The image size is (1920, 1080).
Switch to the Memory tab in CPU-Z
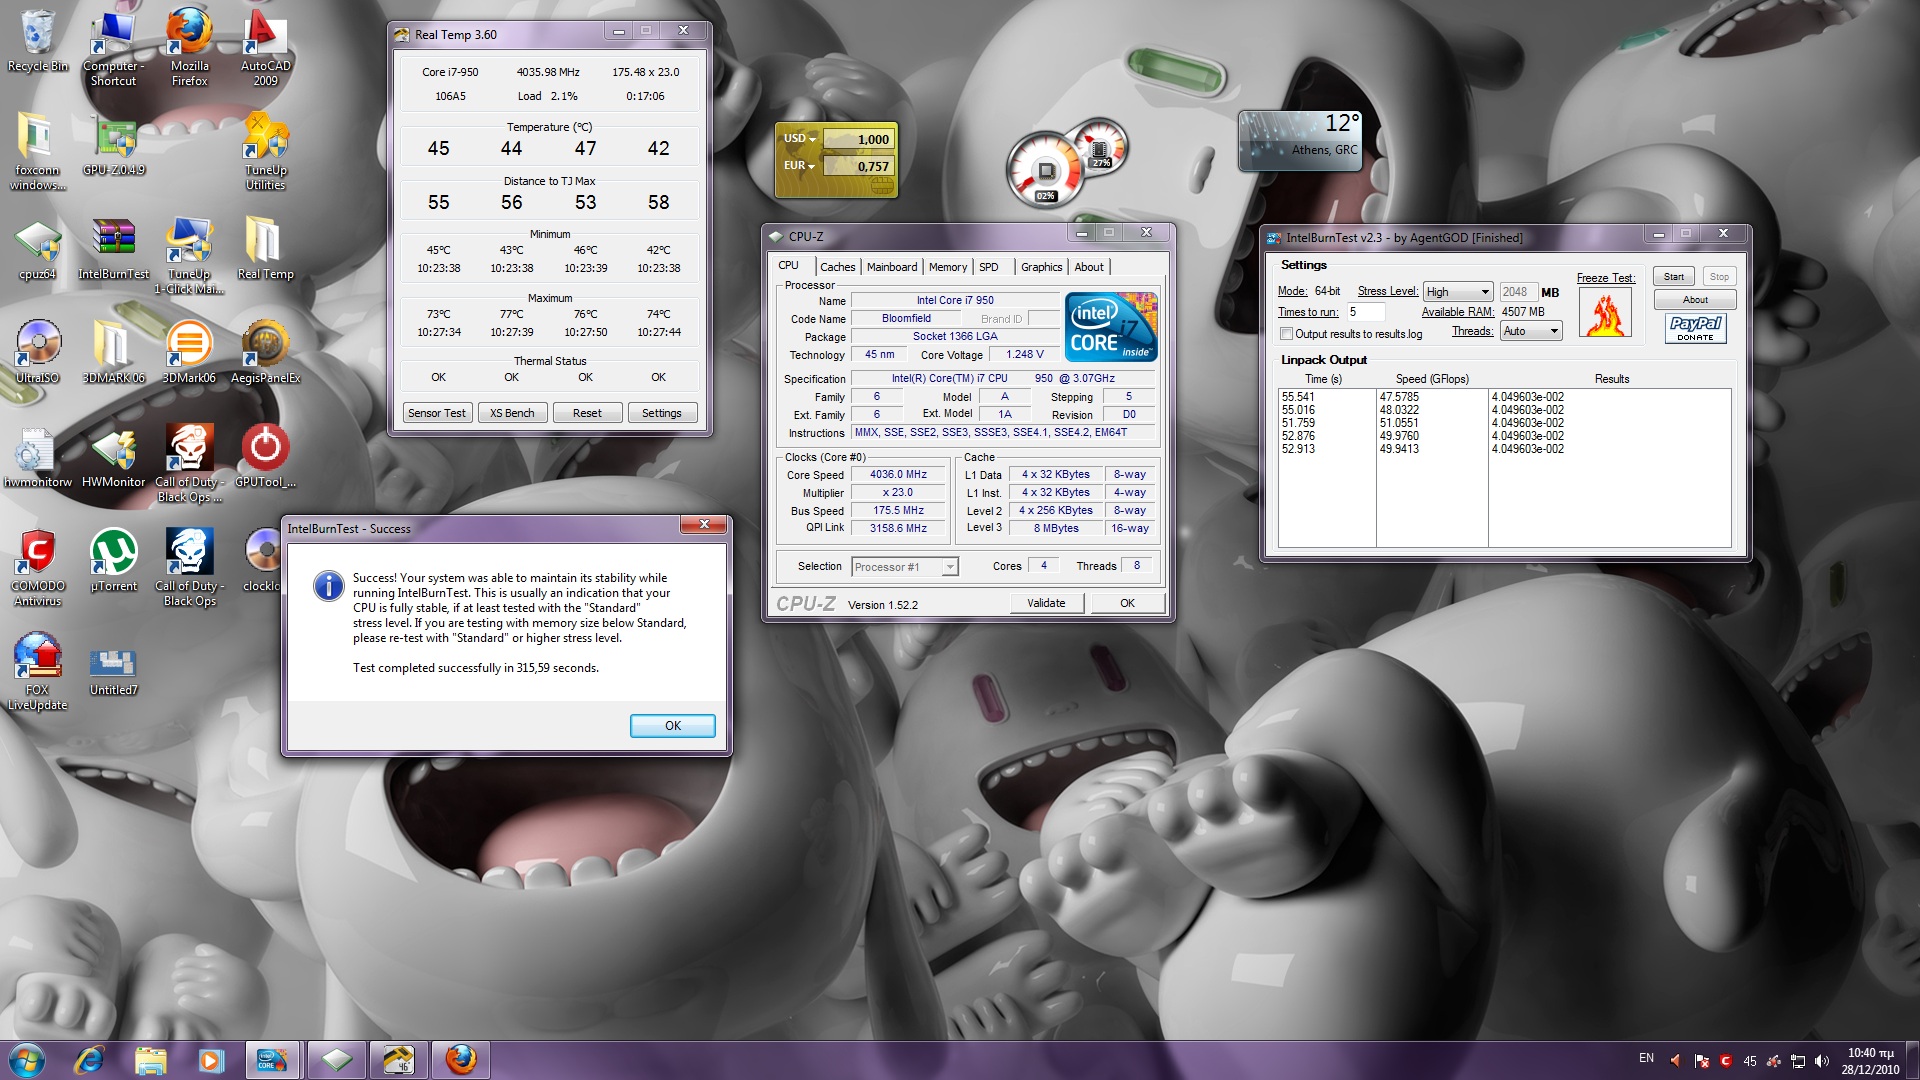(948, 267)
